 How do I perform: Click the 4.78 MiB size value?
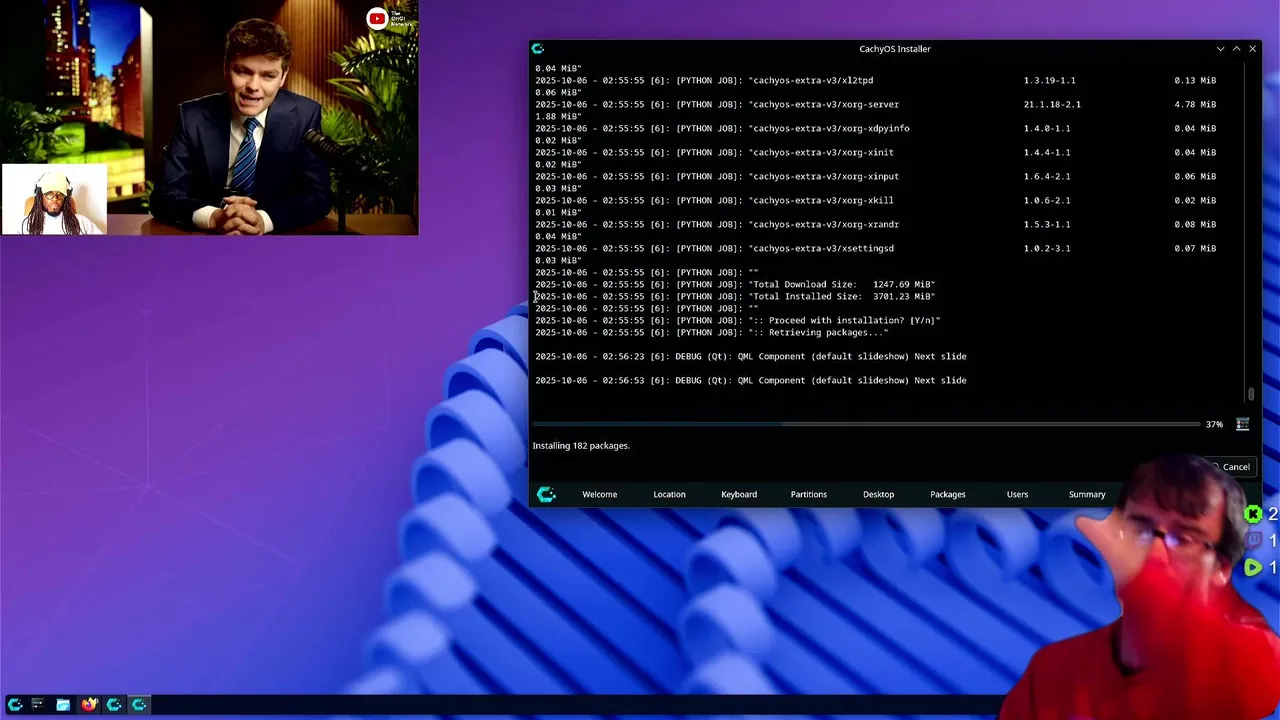pyautogui.click(x=1195, y=104)
